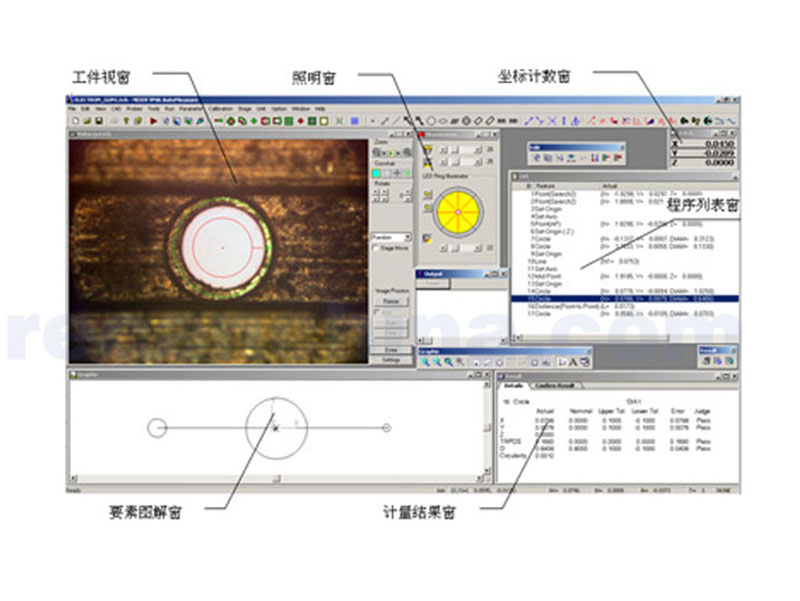The image size is (800, 601).
Task: Click the Freeze button in the video panel
Action: click(x=391, y=301)
